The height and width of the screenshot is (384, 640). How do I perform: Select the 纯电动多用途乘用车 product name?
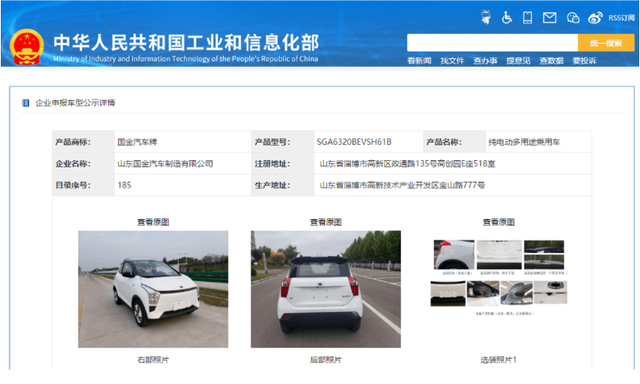coord(524,142)
